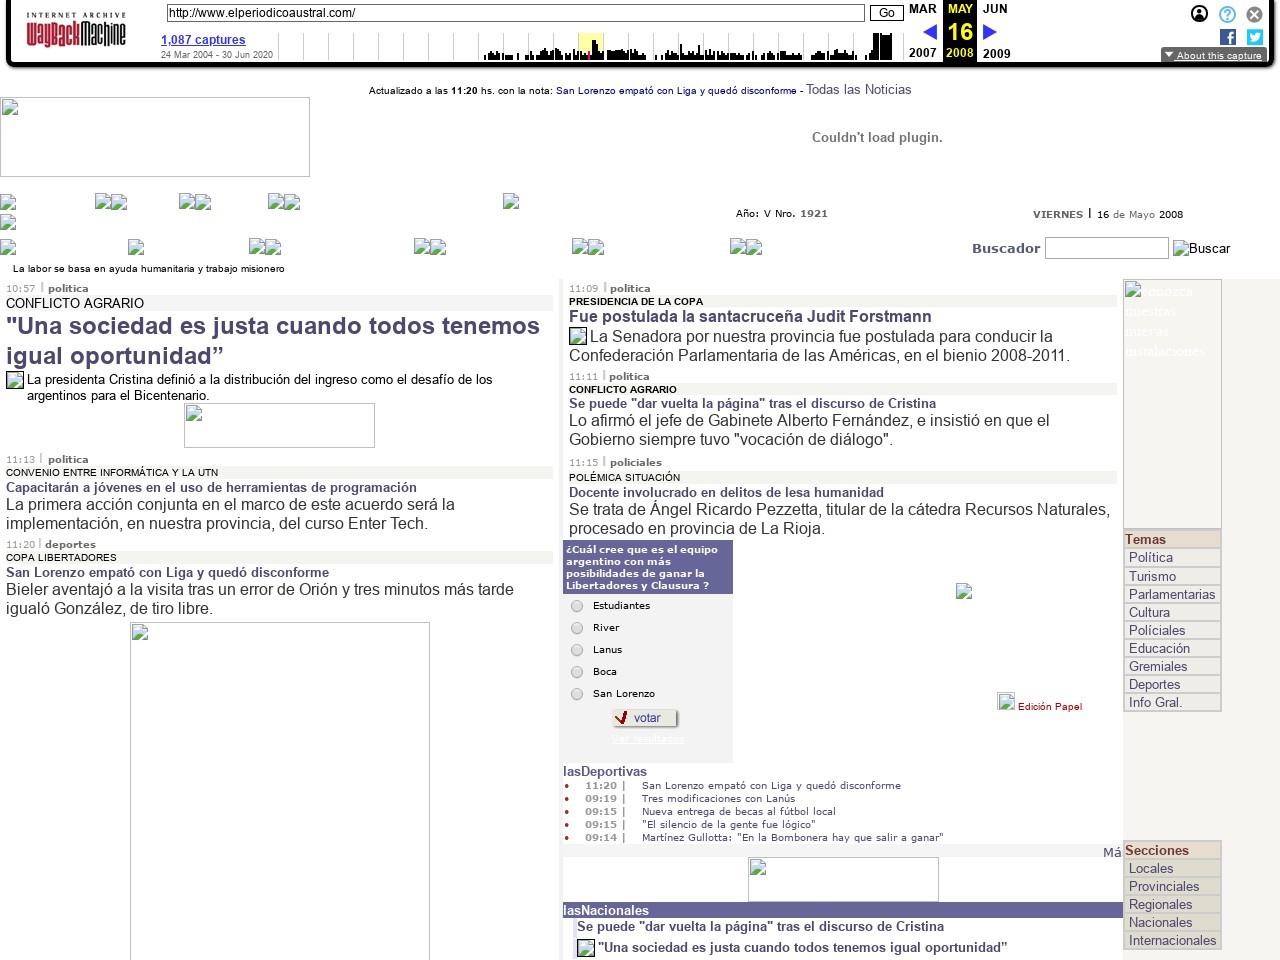This screenshot has width=1280, height=960.
Task: Click the Wayback Machine URL input field
Action: 515,13
